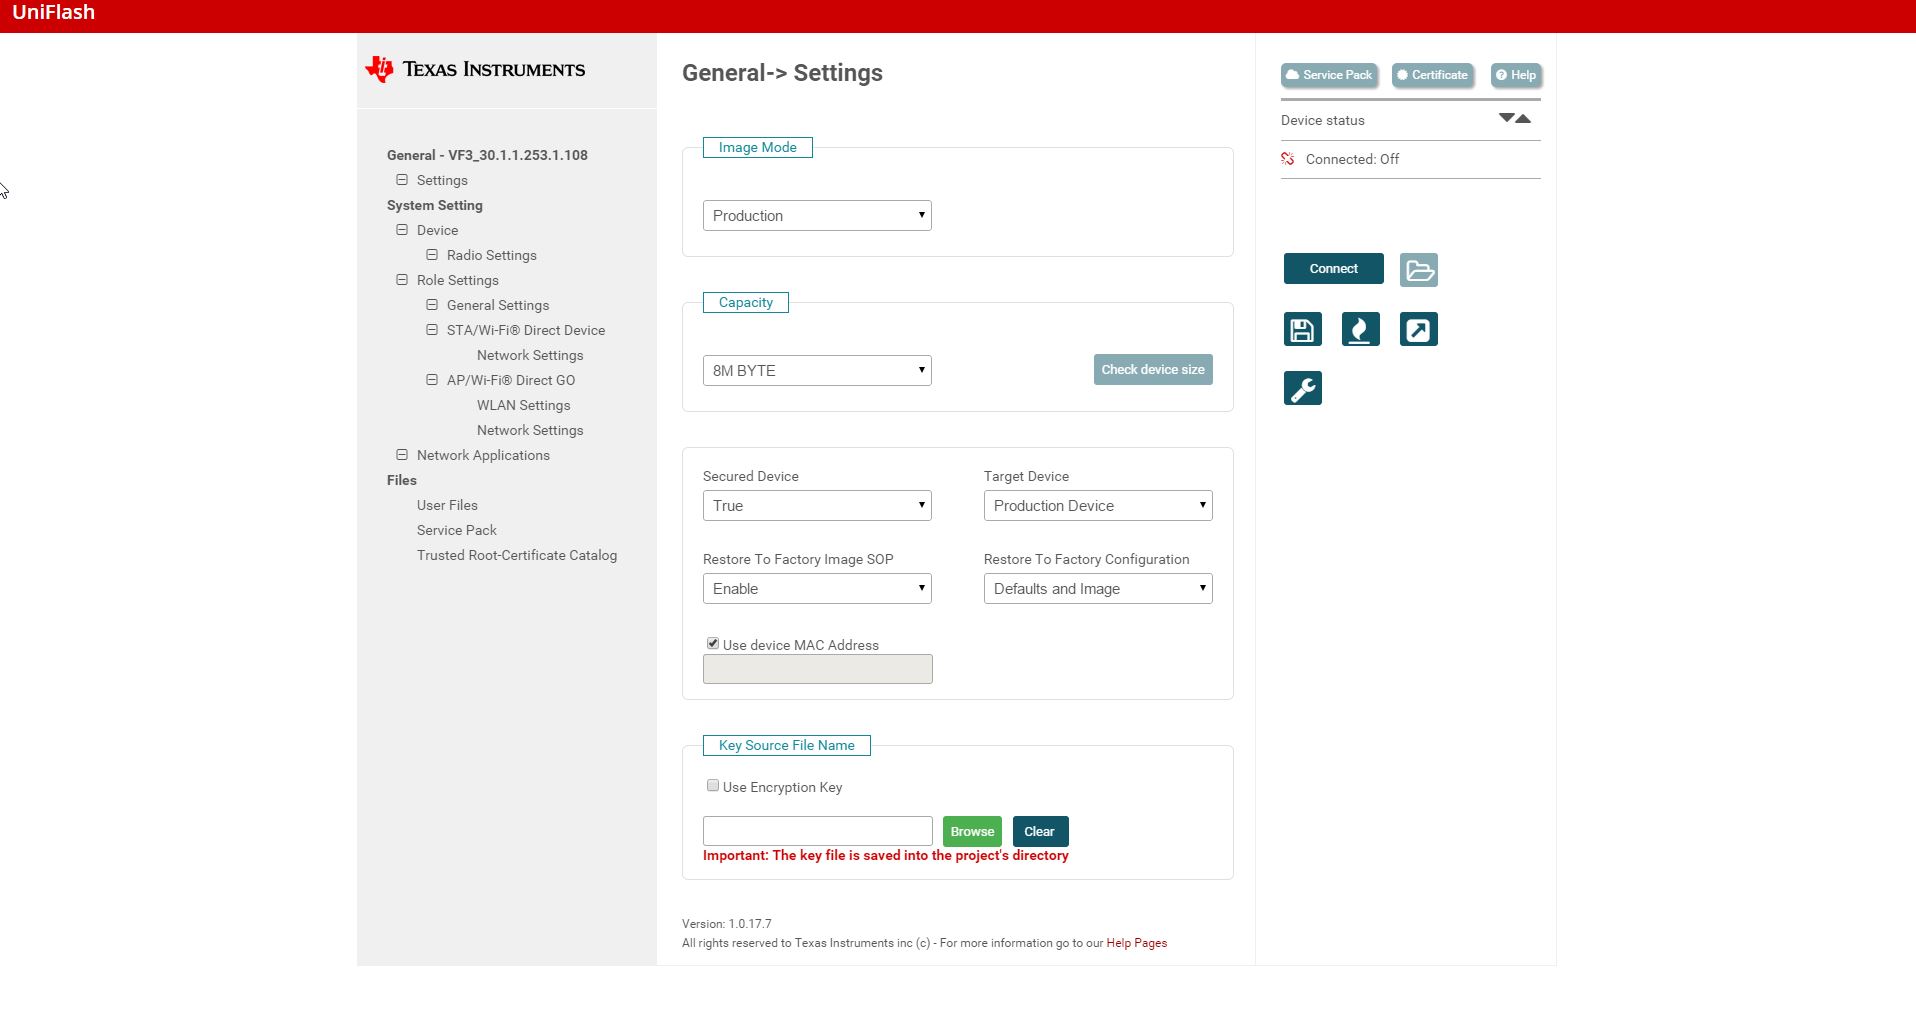Click the export arrow icon
Viewport: 1916px width, 1009px height.
(x=1419, y=330)
